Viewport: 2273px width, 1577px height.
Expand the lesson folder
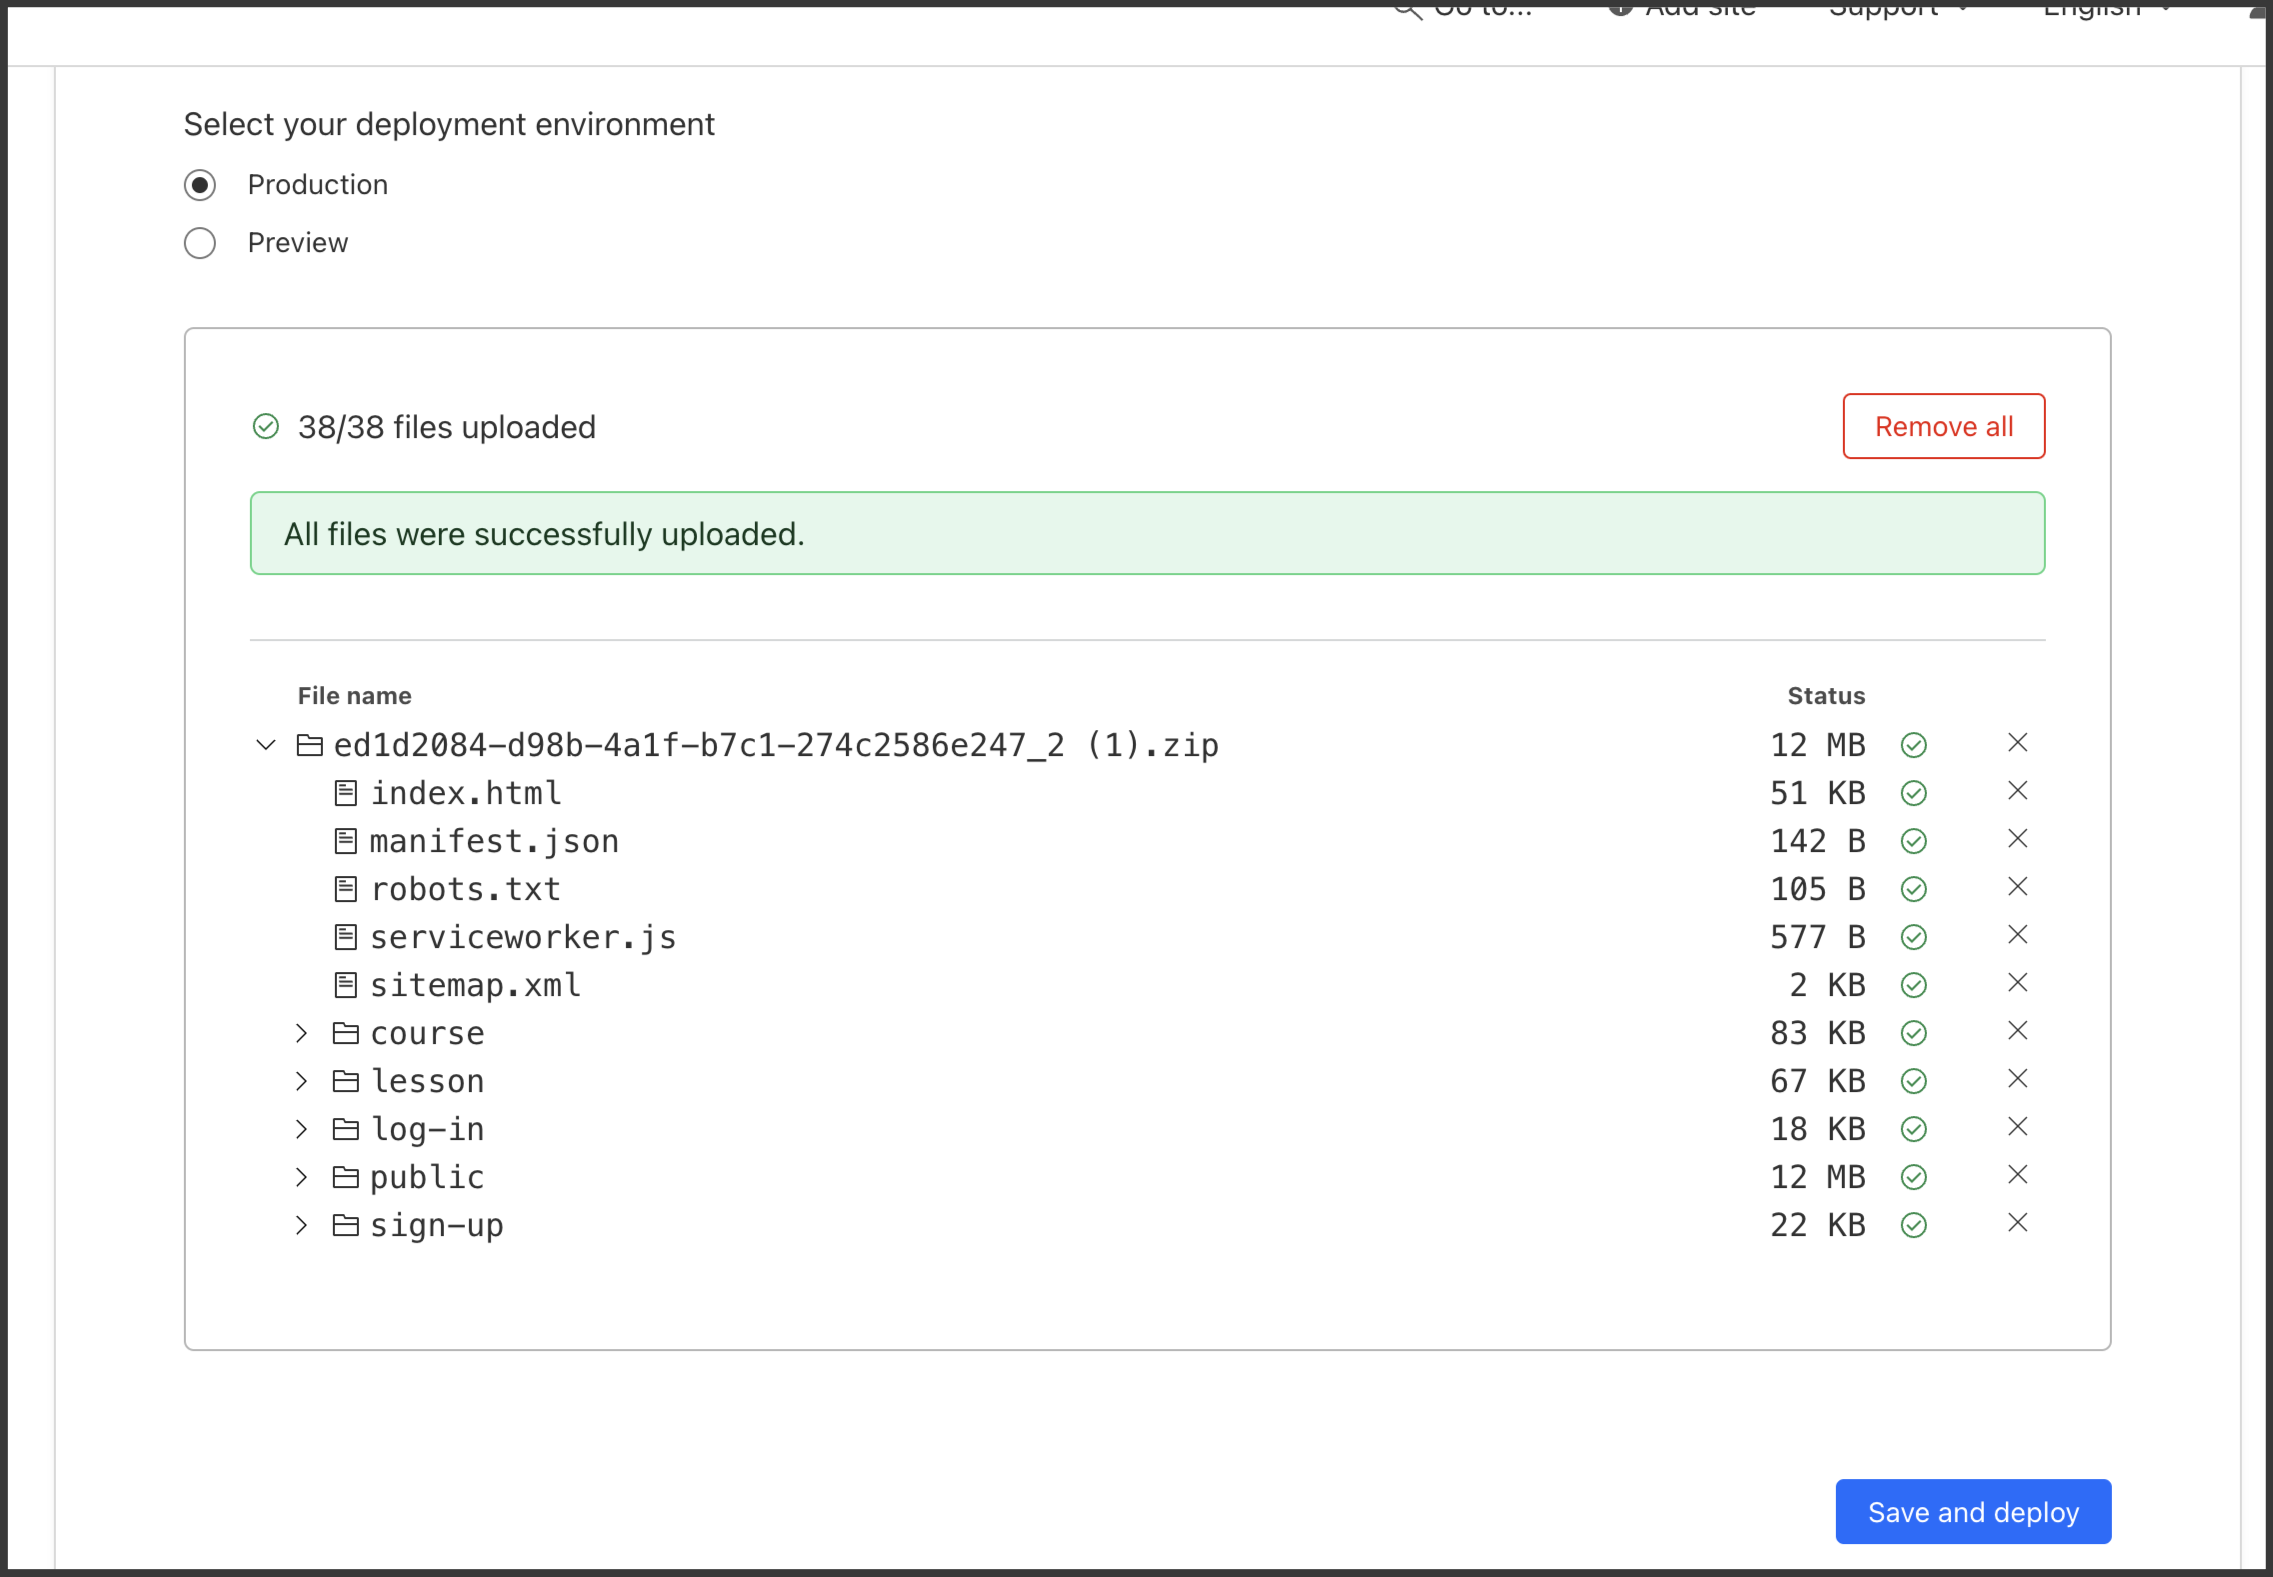(x=302, y=1081)
